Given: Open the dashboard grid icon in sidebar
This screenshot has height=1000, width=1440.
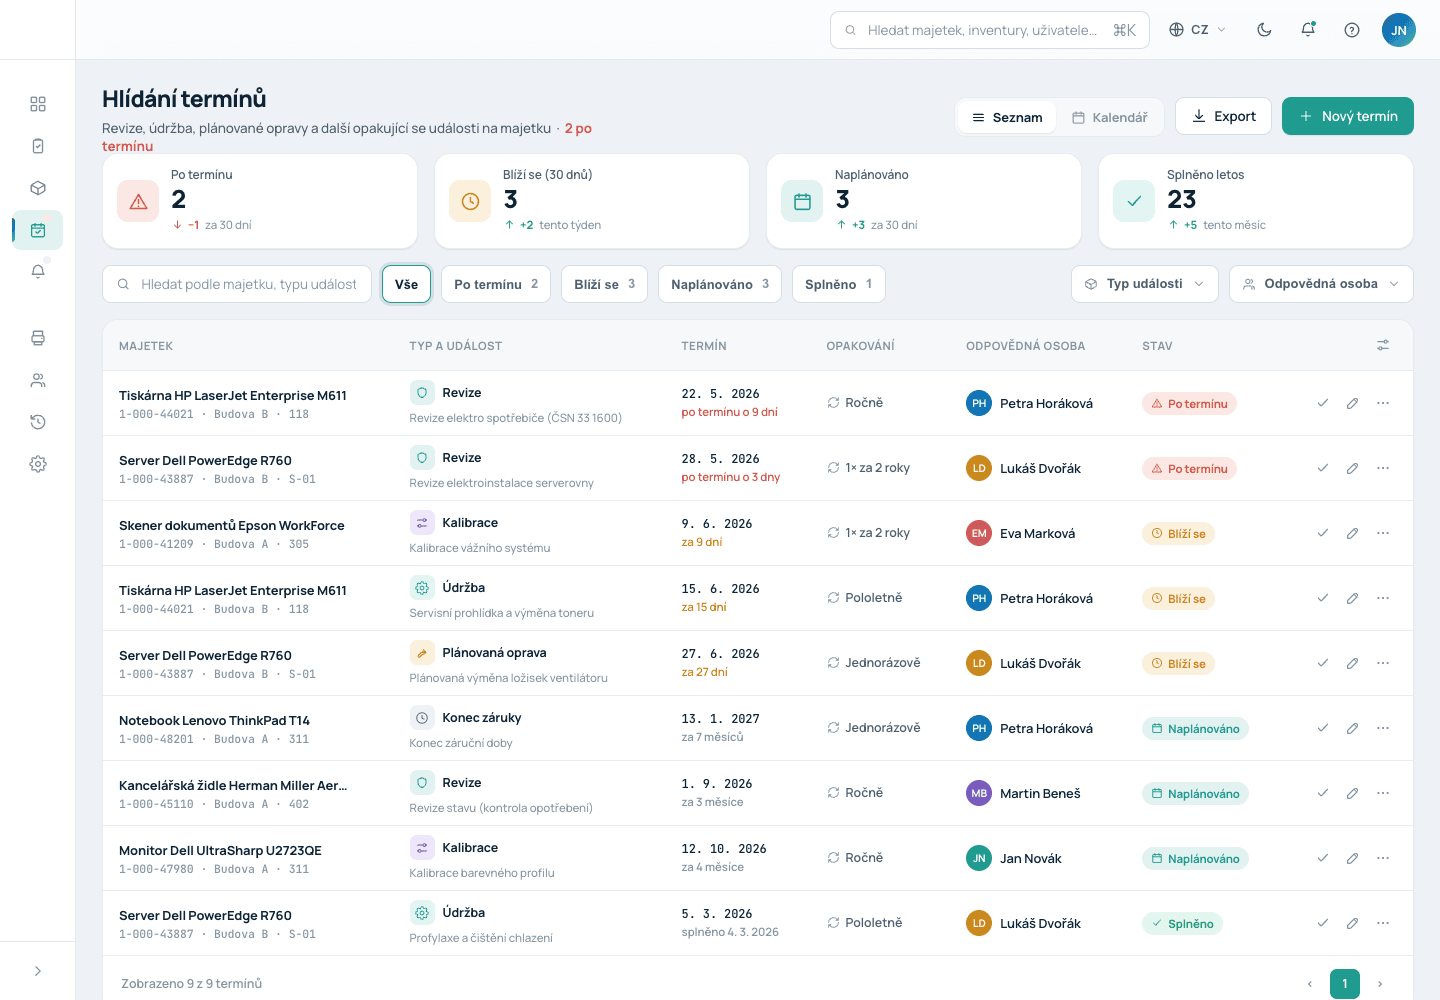Looking at the screenshot, I should click(x=38, y=104).
